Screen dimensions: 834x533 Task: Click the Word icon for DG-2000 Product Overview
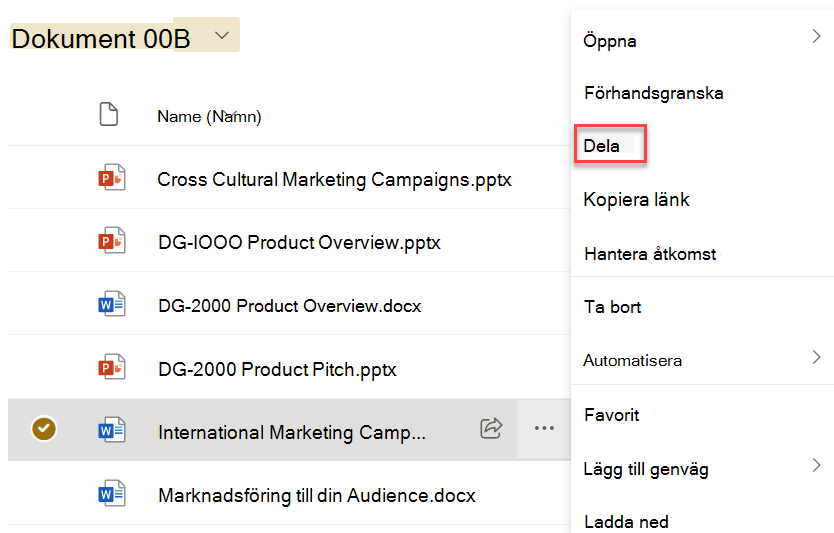[x=112, y=304]
